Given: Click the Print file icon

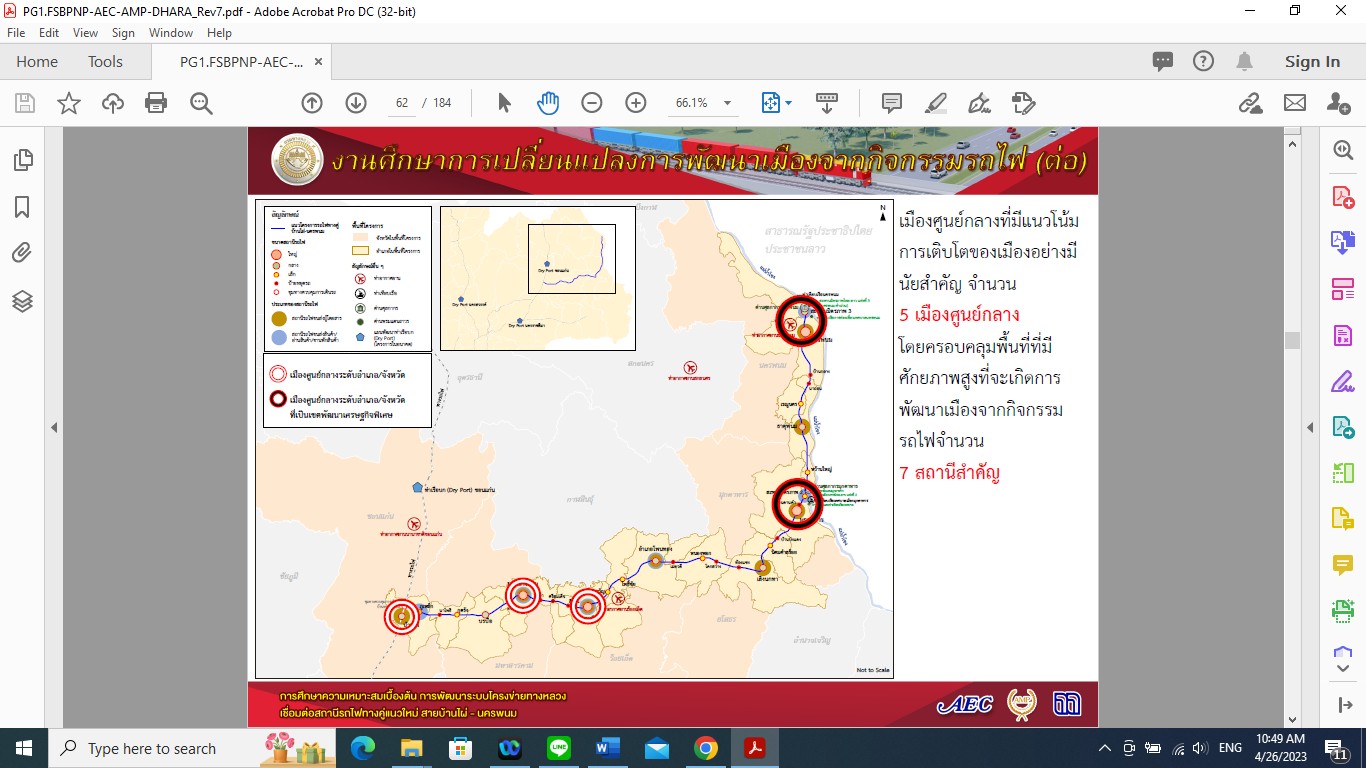Looking at the screenshot, I should 156,103.
